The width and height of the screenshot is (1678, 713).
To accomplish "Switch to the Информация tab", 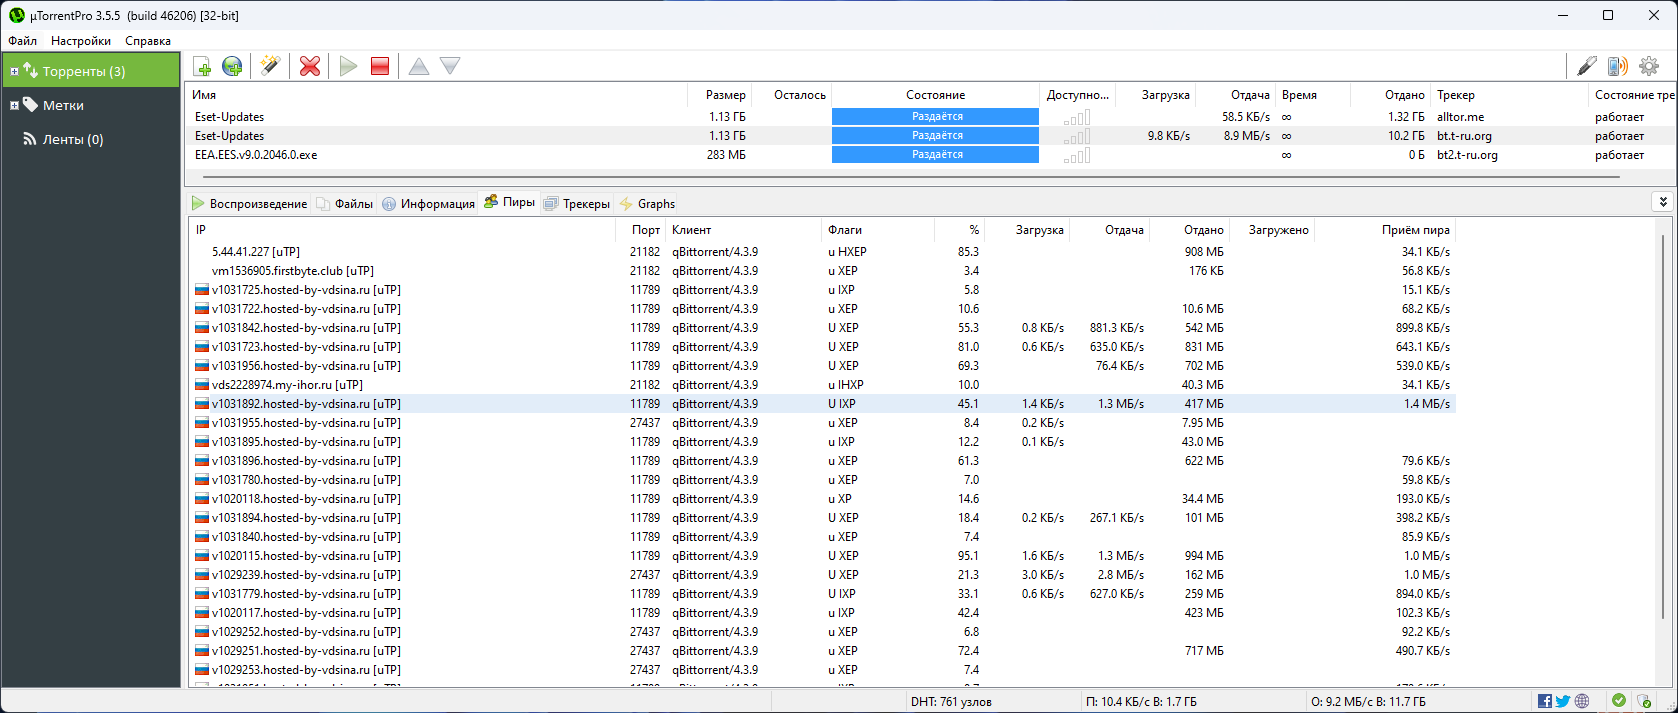I will click(429, 203).
